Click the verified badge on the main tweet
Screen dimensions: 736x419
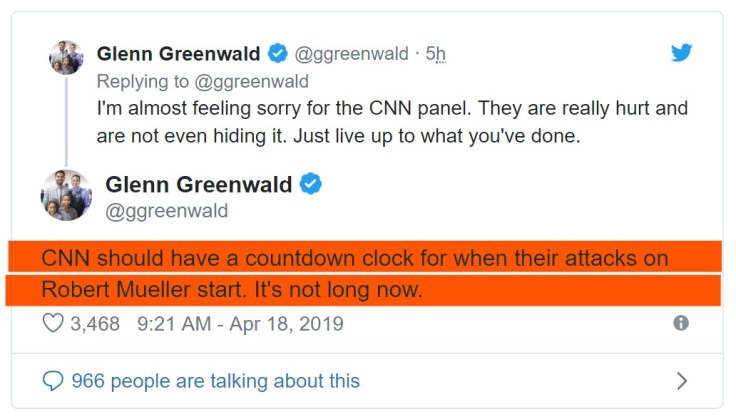pyautogui.click(x=311, y=184)
